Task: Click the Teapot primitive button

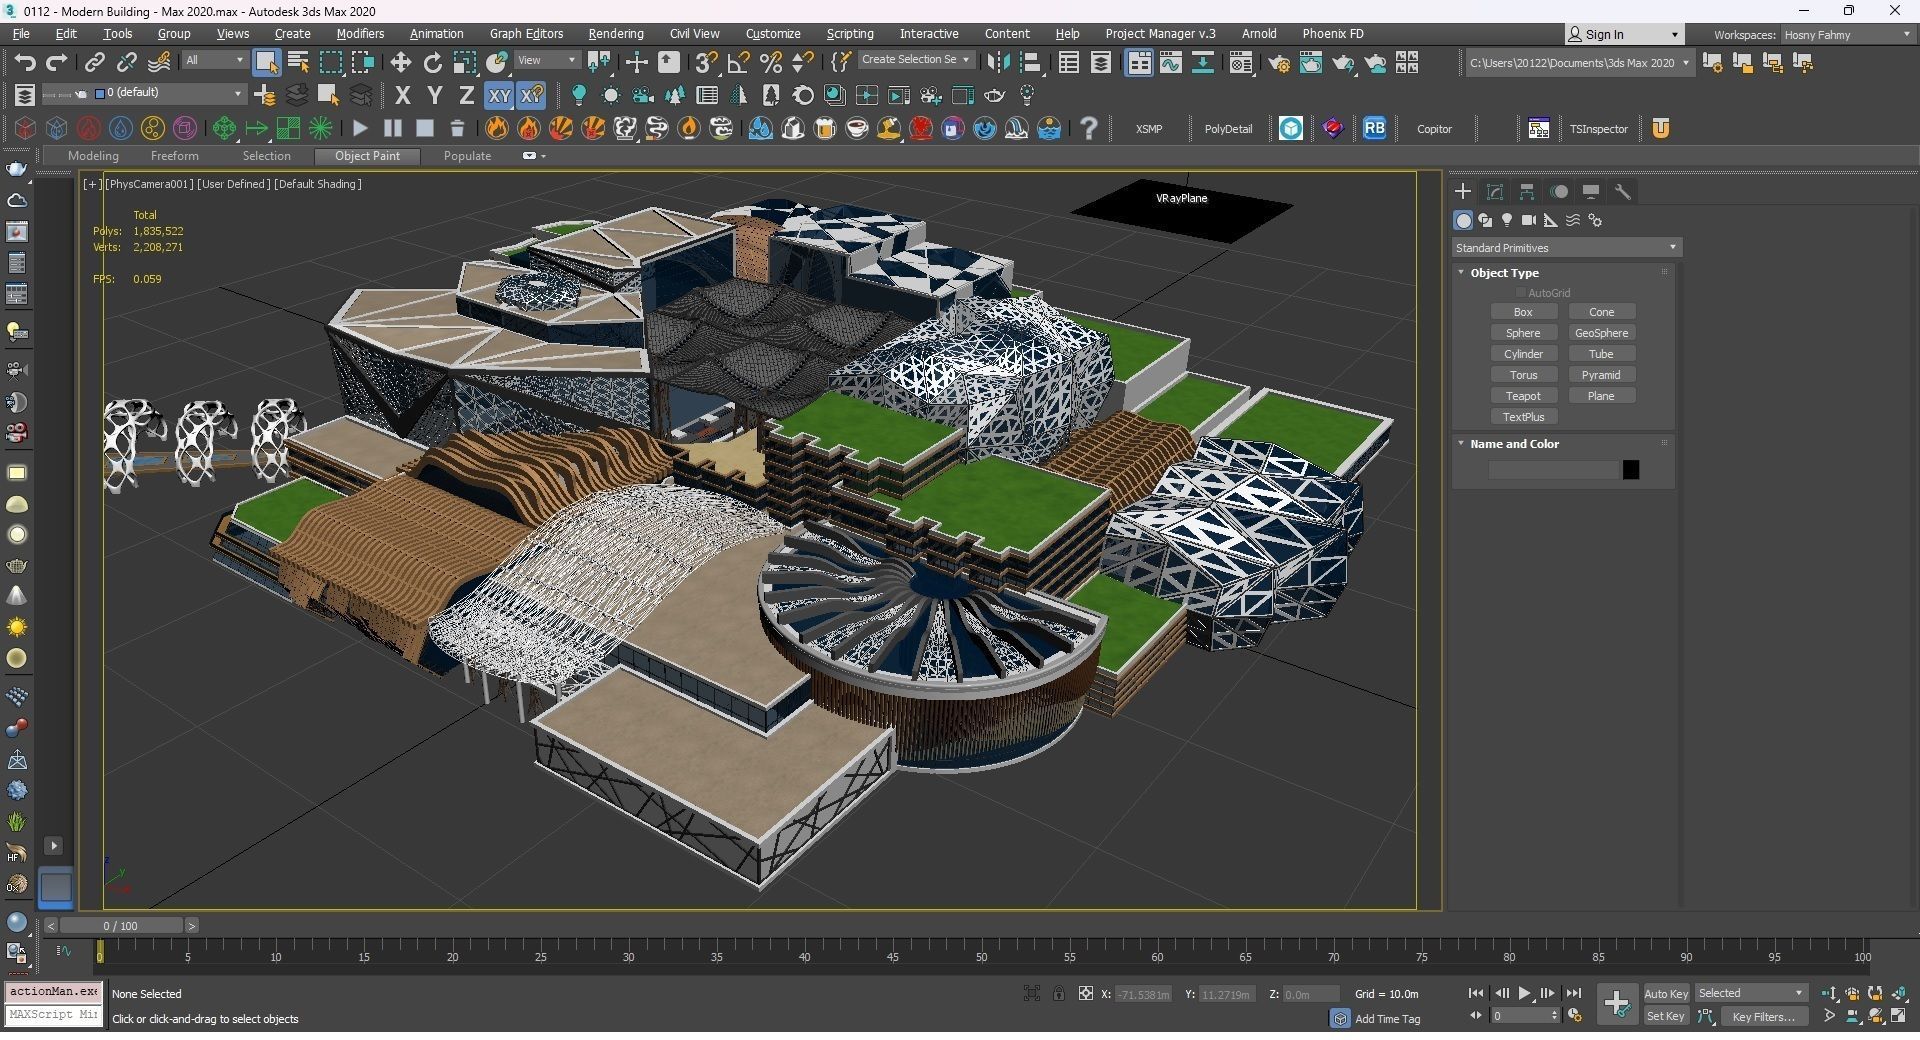Action: pos(1523,396)
